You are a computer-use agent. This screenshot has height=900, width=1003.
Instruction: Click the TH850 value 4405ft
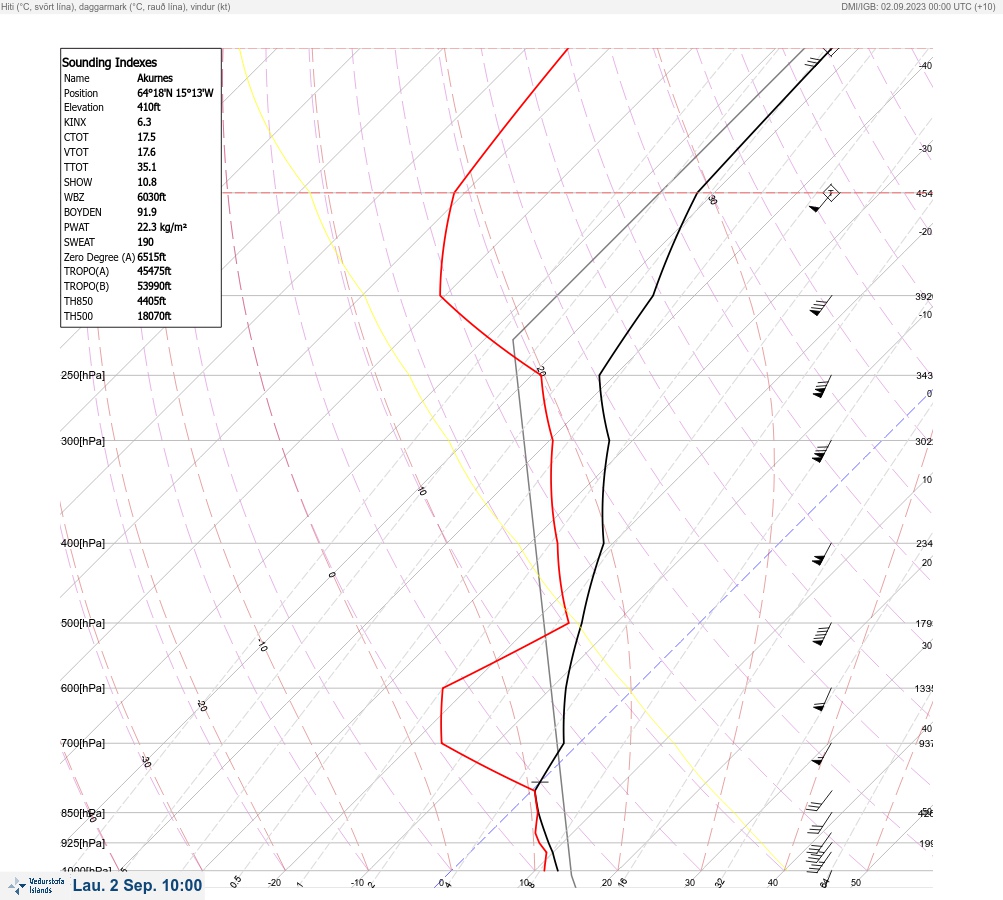(152, 301)
